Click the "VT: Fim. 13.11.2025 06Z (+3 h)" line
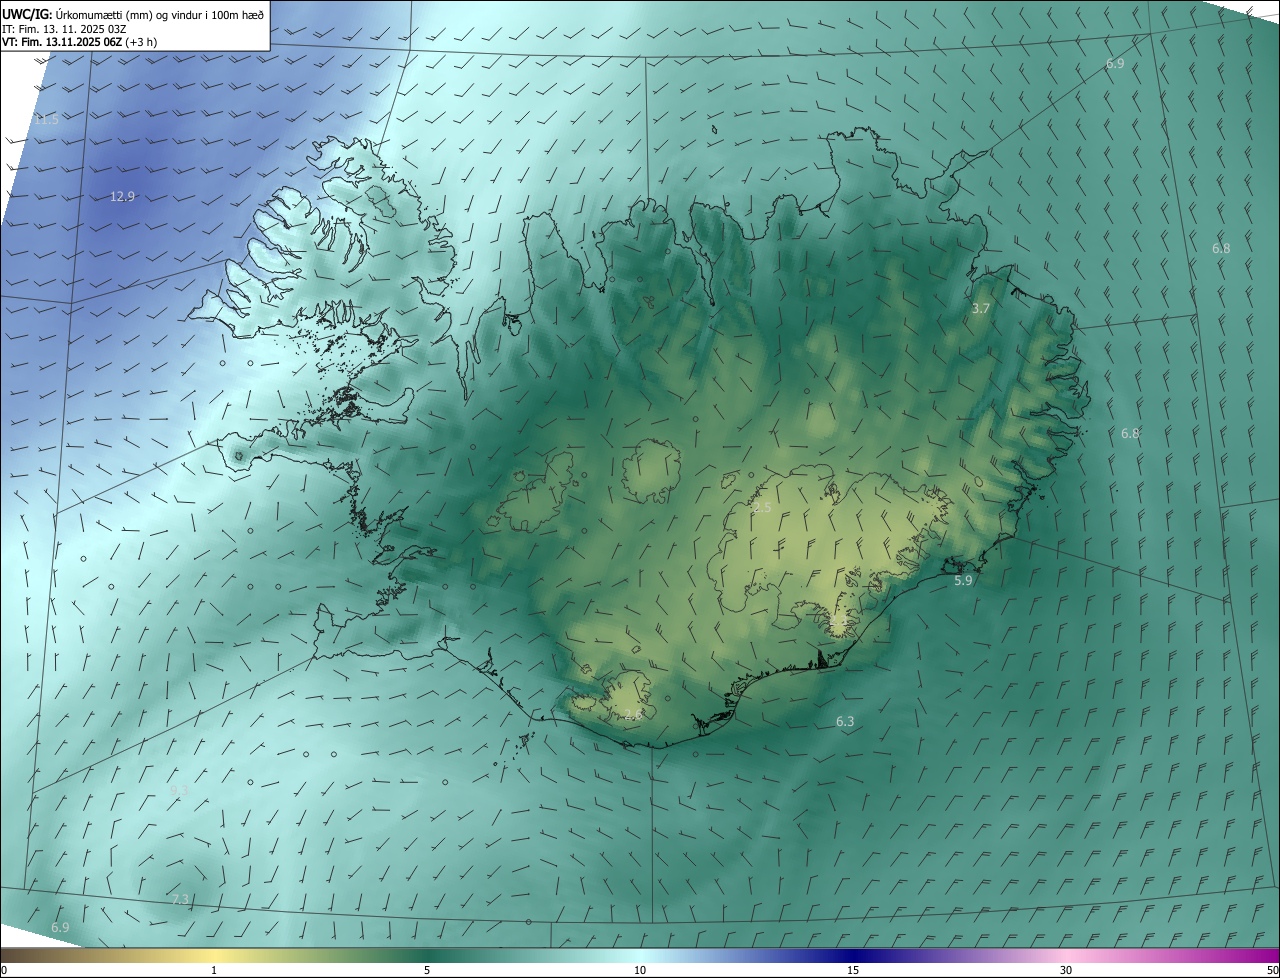The width and height of the screenshot is (1280, 978). [80, 42]
